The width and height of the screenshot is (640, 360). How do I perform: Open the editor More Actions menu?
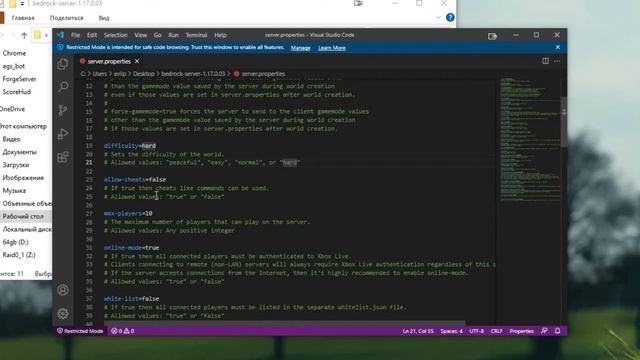coord(557,61)
